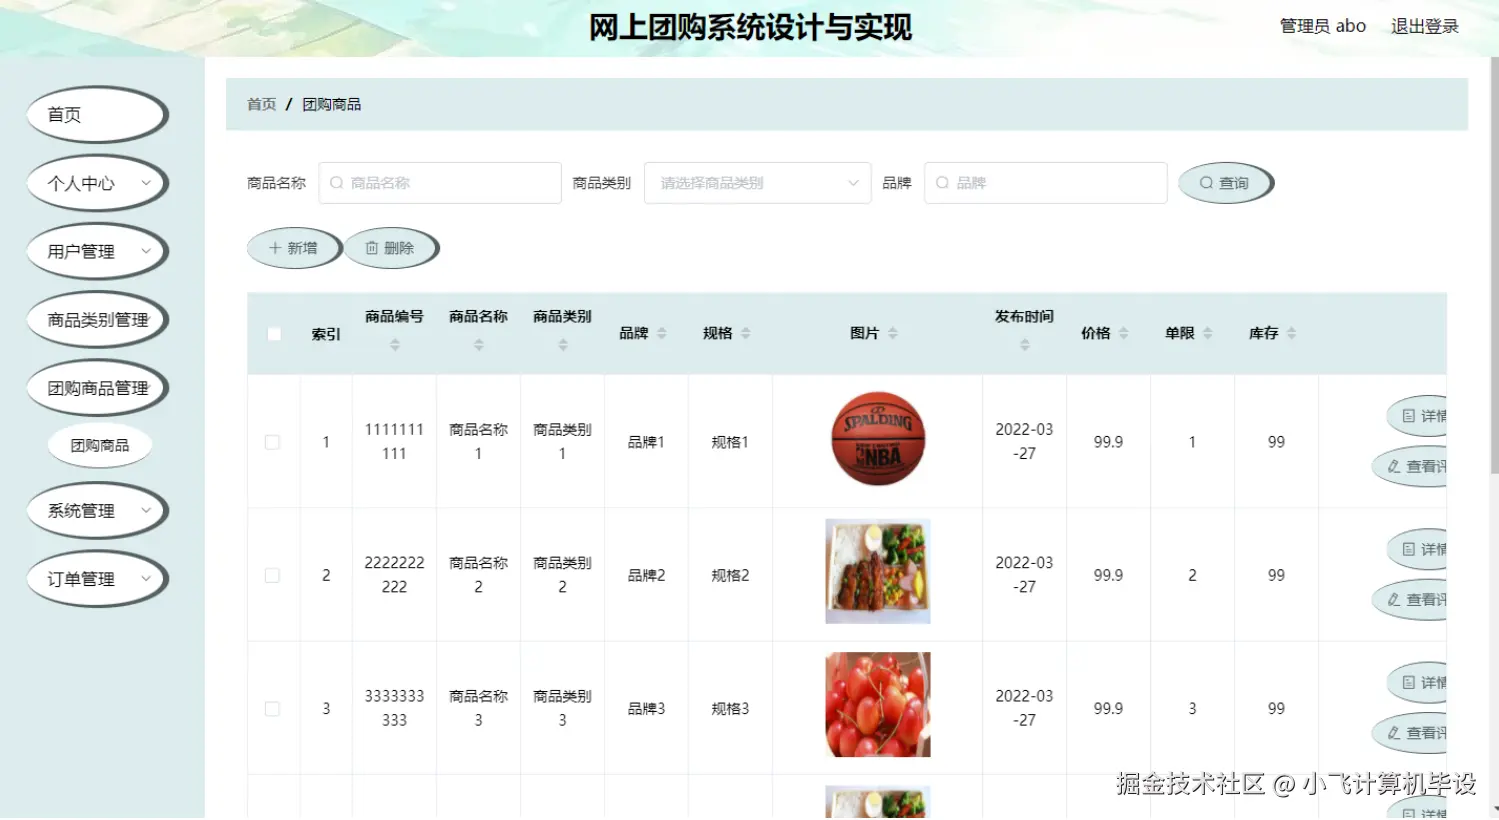This screenshot has height=820, width=1499.
Task: Sort the table by 品牌 column
Action: click(x=662, y=333)
